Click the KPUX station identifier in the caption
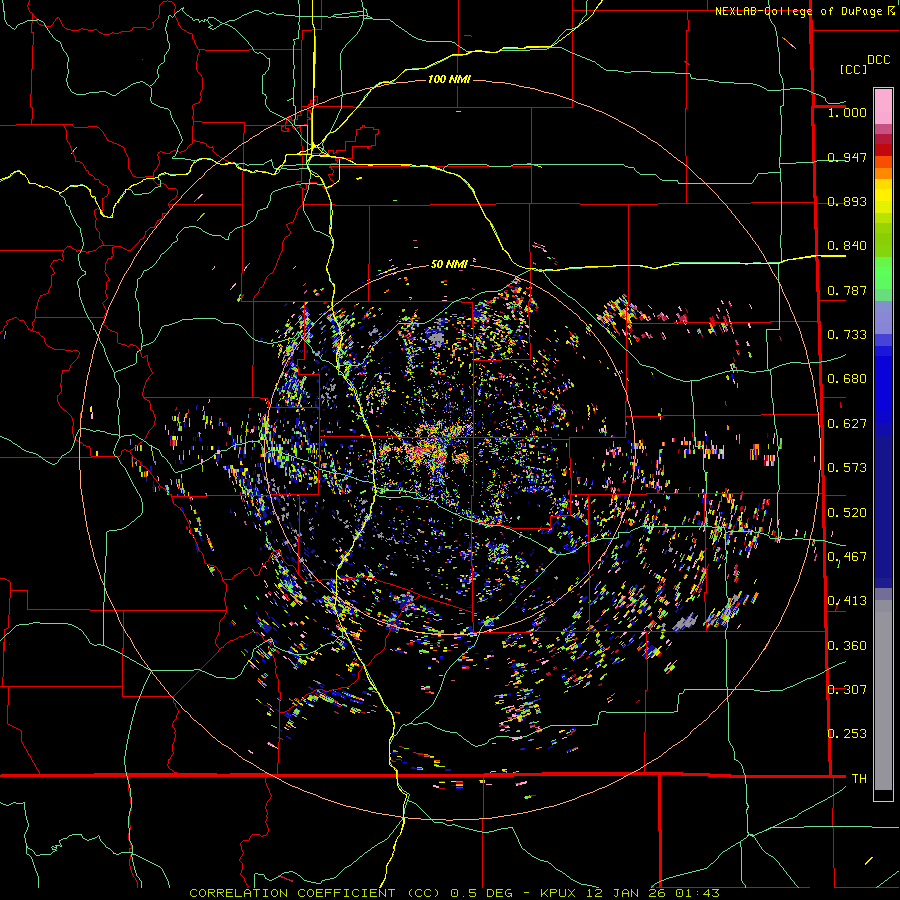This screenshot has width=900, height=900. (x=557, y=893)
